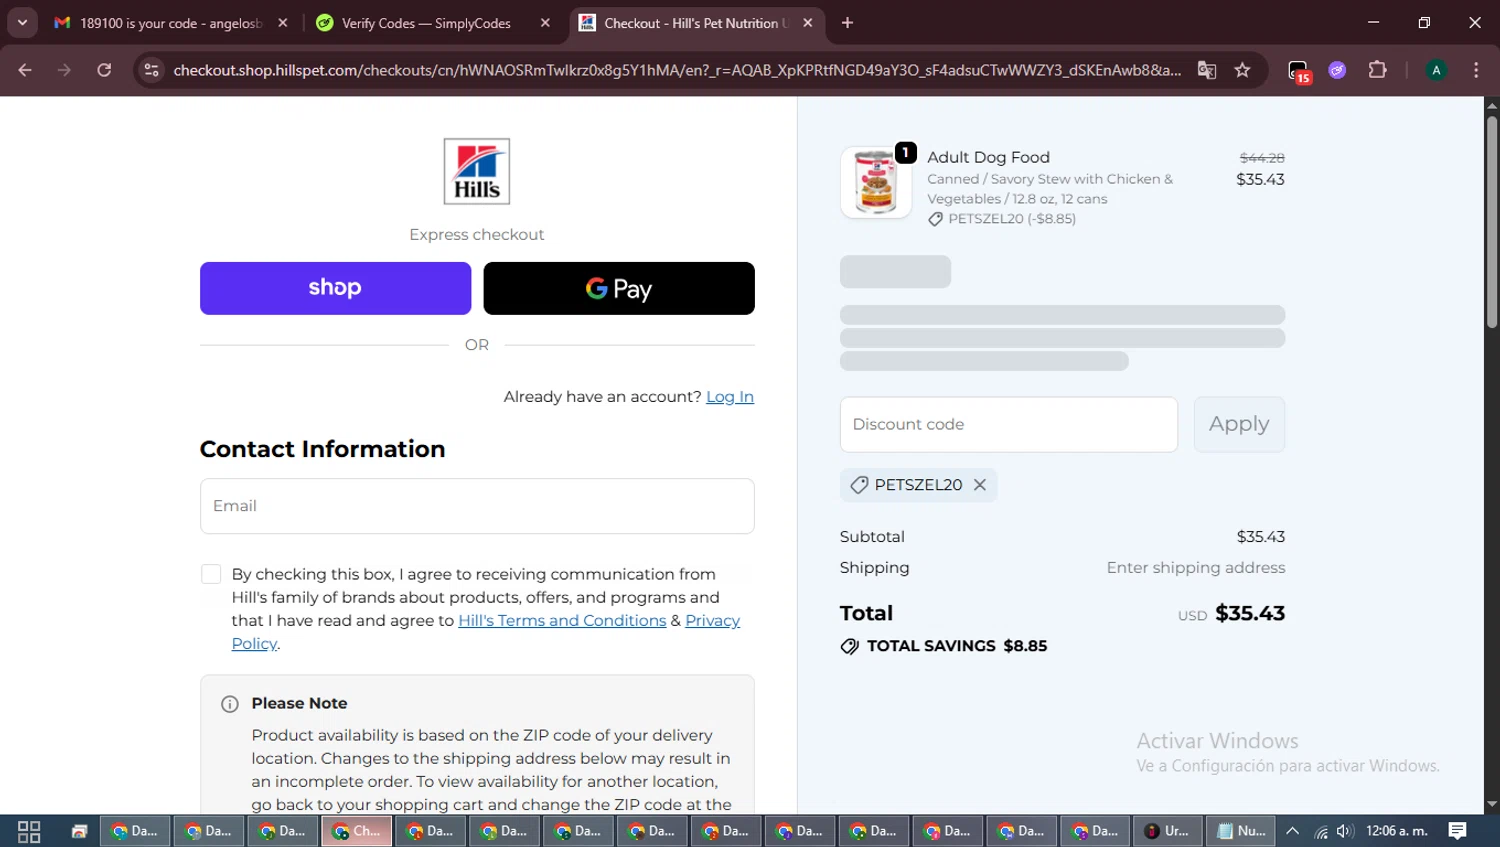Click the crossed-out $44.28 original price

click(x=1262, y=158)
